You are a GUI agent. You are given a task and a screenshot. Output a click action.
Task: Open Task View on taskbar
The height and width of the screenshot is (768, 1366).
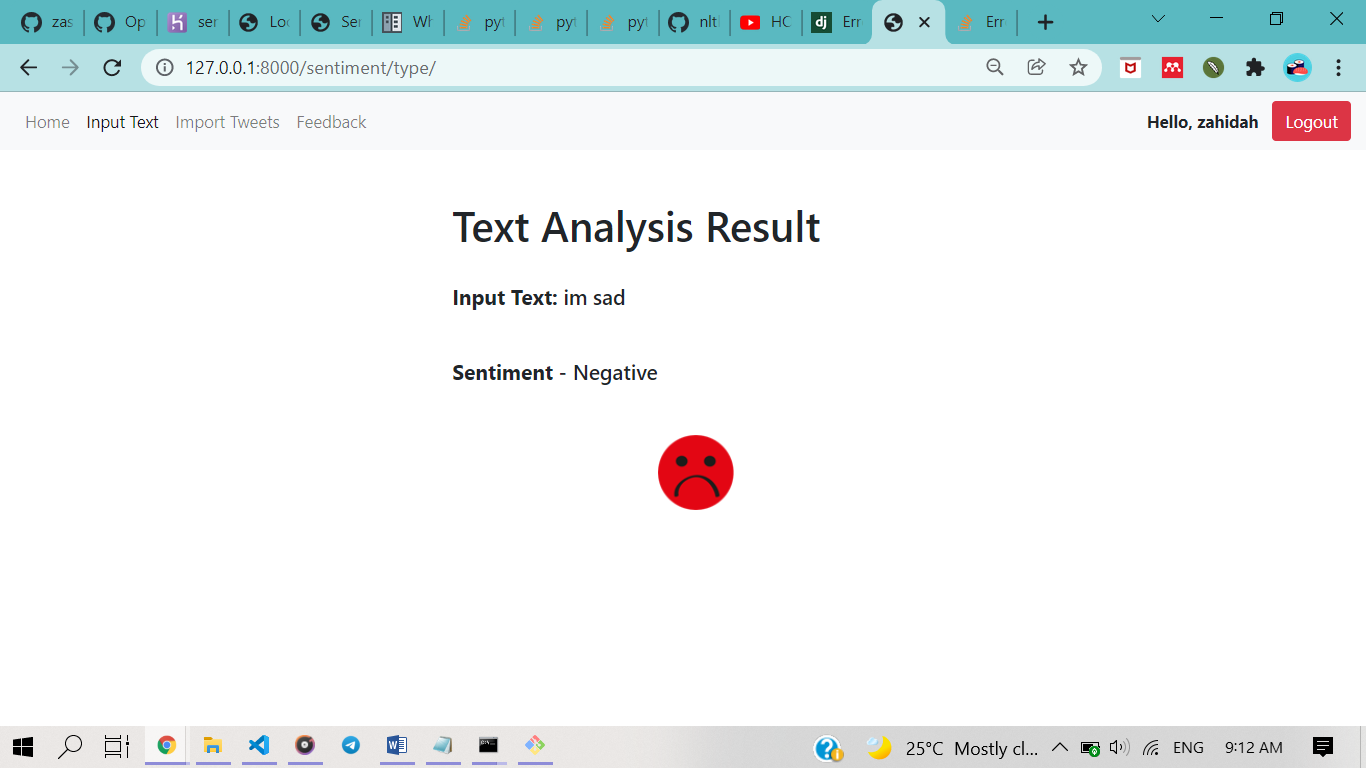point(117,746)
